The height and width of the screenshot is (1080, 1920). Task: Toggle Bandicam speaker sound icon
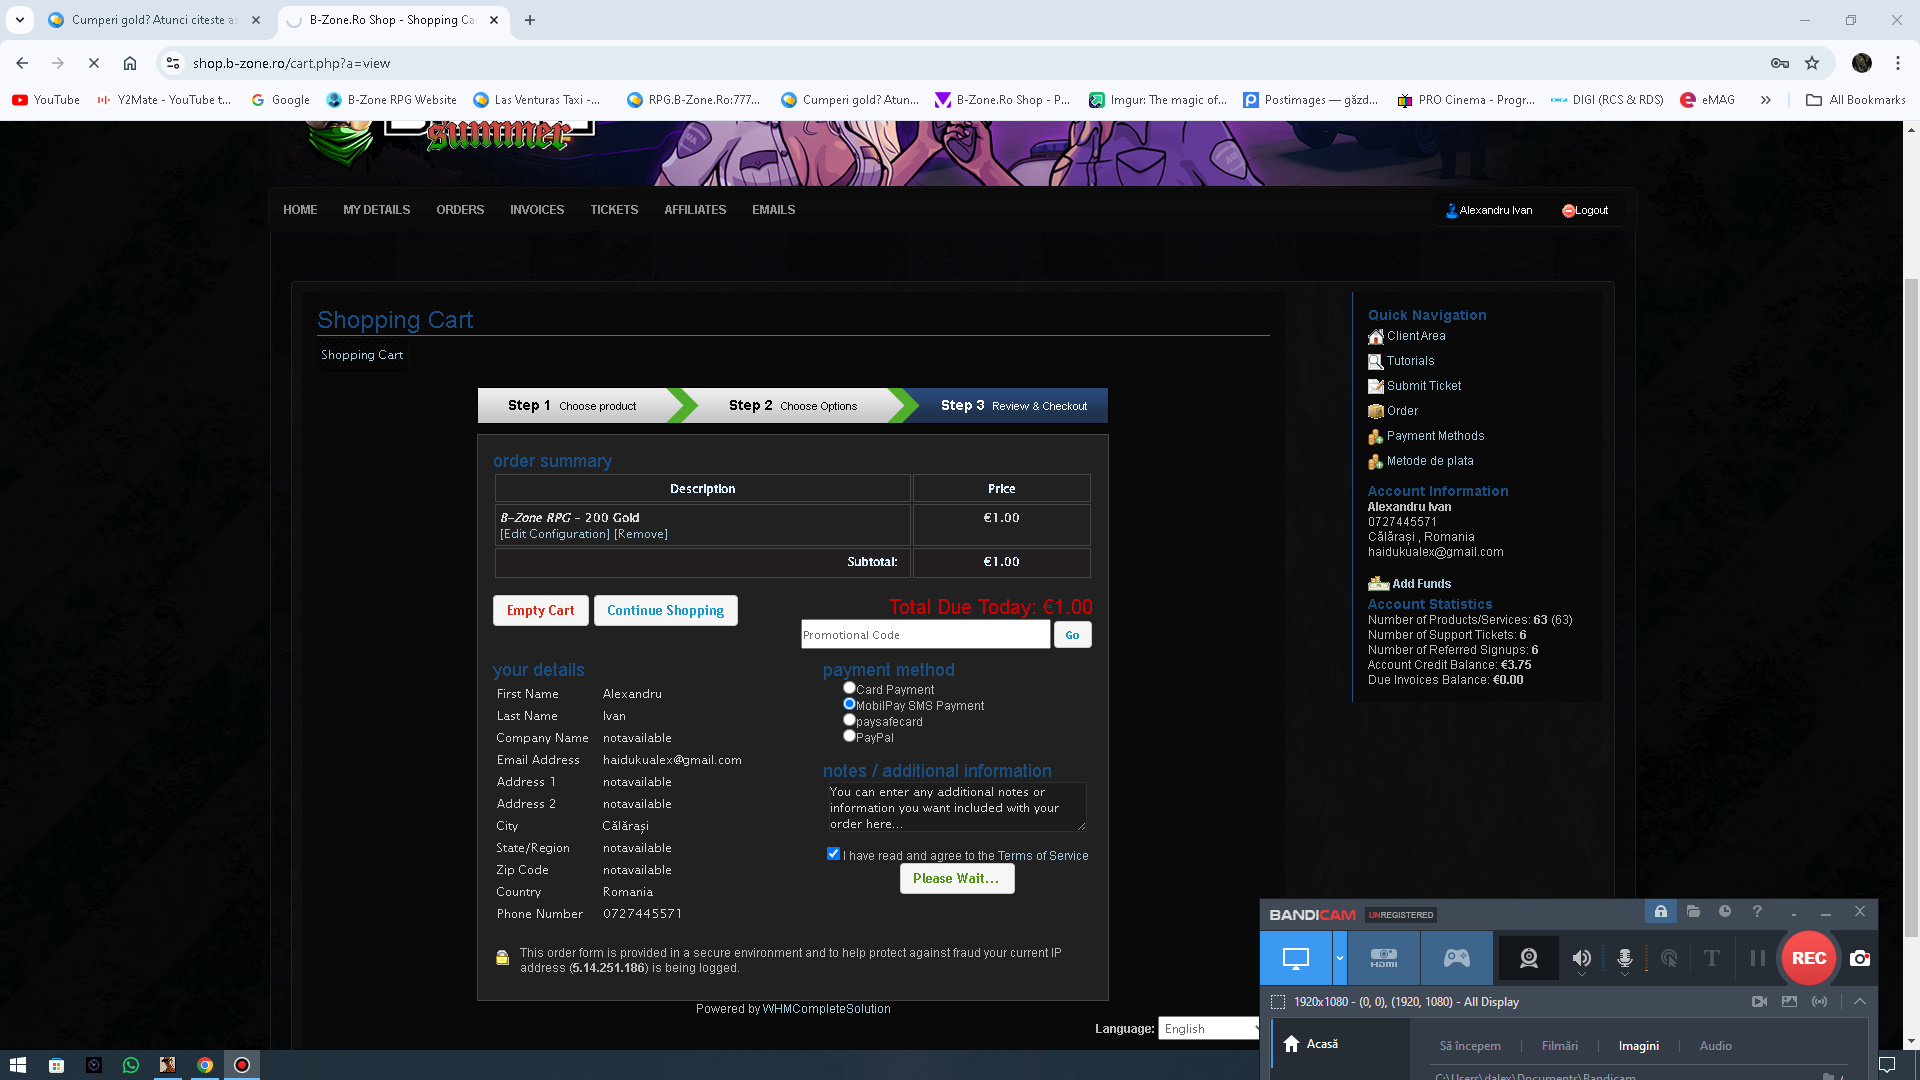point(1581,958)
